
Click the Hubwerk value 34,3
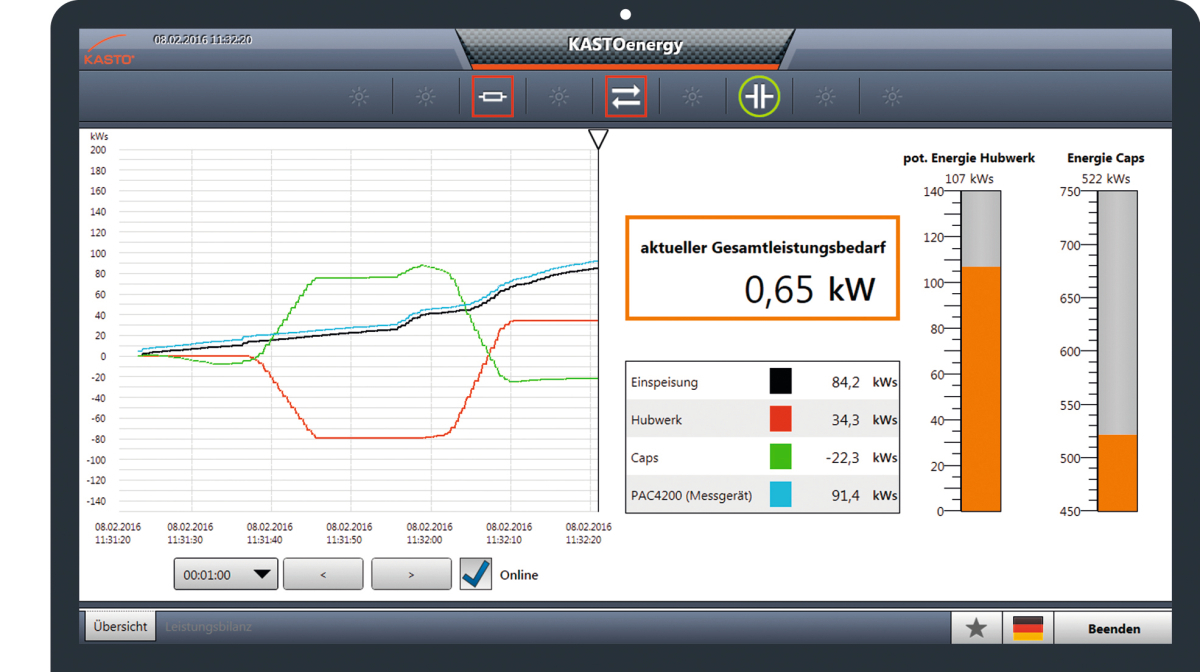click(845, 420)
